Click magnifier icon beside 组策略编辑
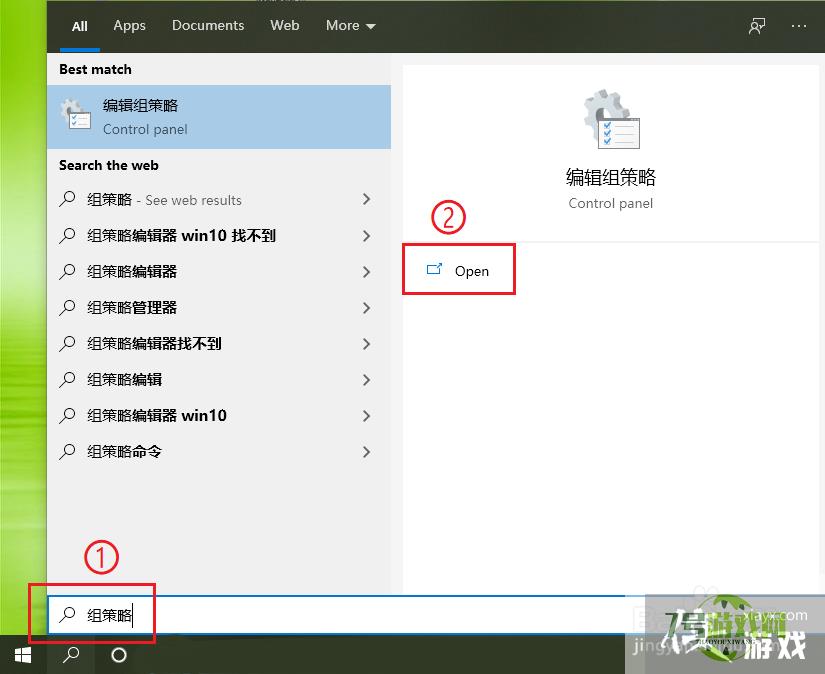The width and height of the screenshot is (825, 674). 67,379
